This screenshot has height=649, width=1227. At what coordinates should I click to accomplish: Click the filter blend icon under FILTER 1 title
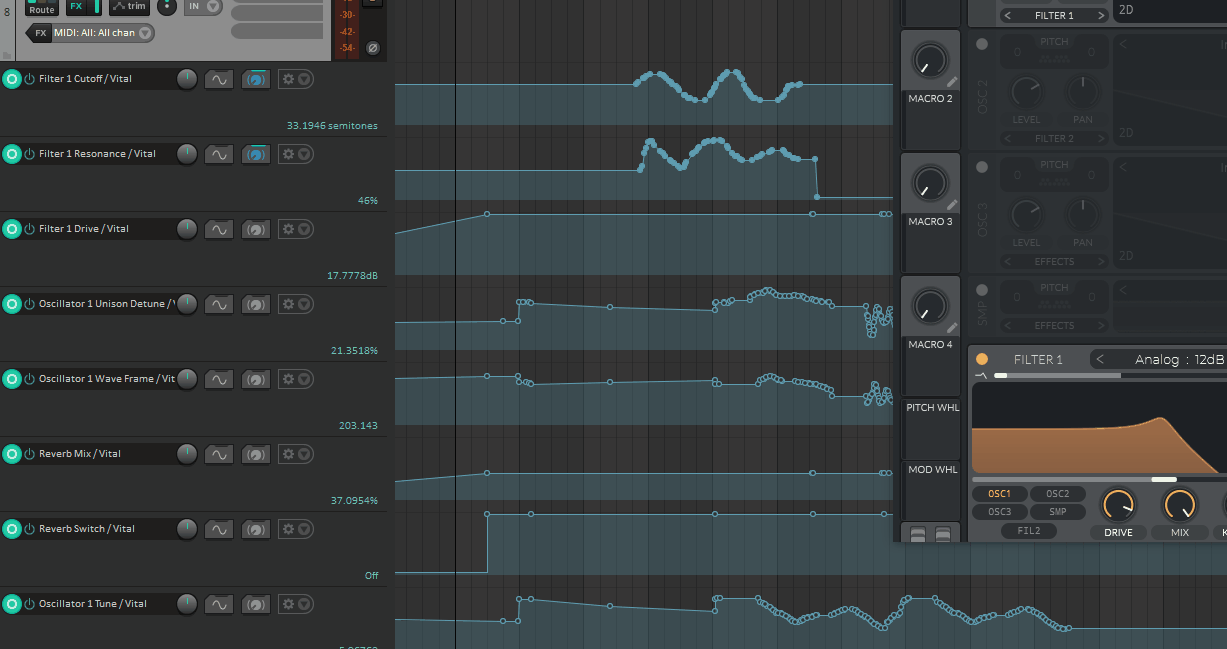[x=981, y=375]
